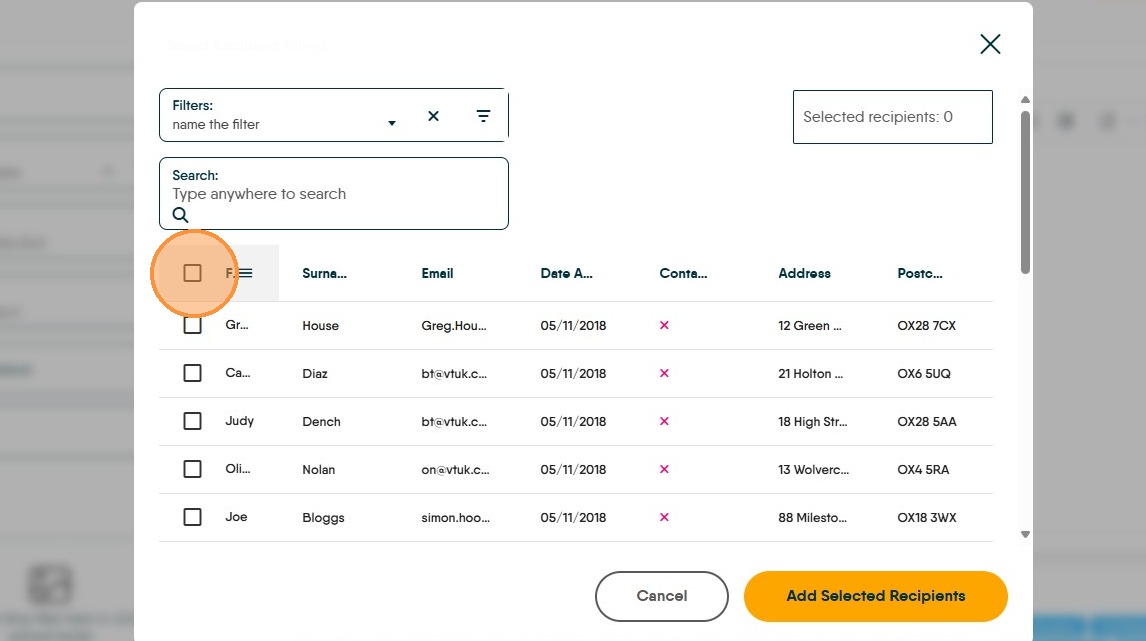Viewport: 1146px width, 641px height.
Task: Click the contact cross icon for Dench
Action: click(x=664, y=421)
